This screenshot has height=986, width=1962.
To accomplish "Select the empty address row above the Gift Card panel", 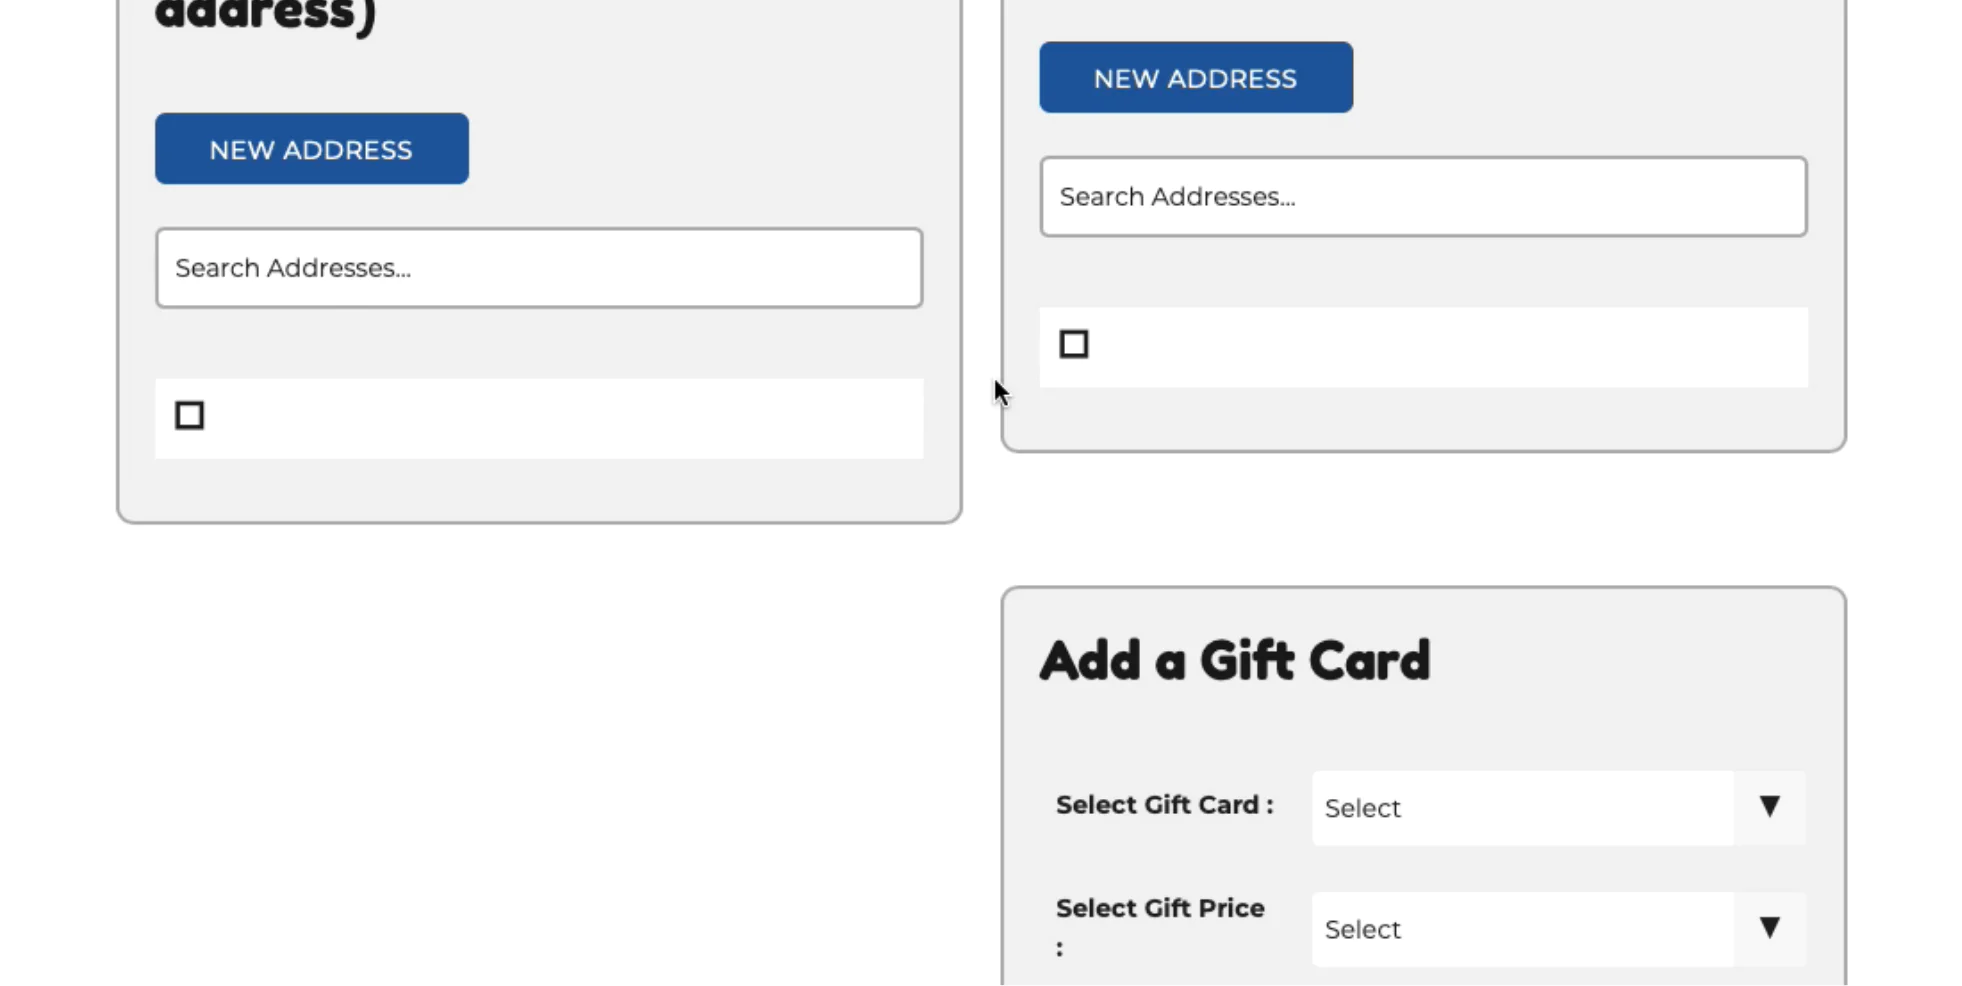I will tap(1440, 347).
